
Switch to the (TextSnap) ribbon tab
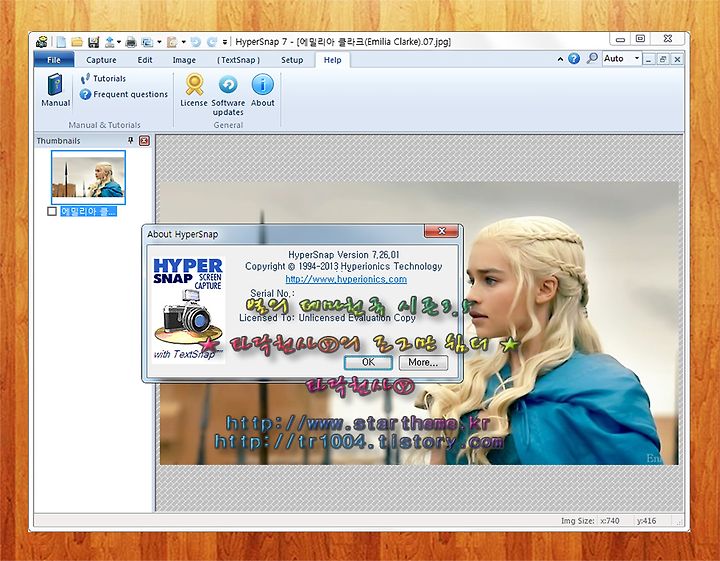pyautogui.click(x=238, y=60)
